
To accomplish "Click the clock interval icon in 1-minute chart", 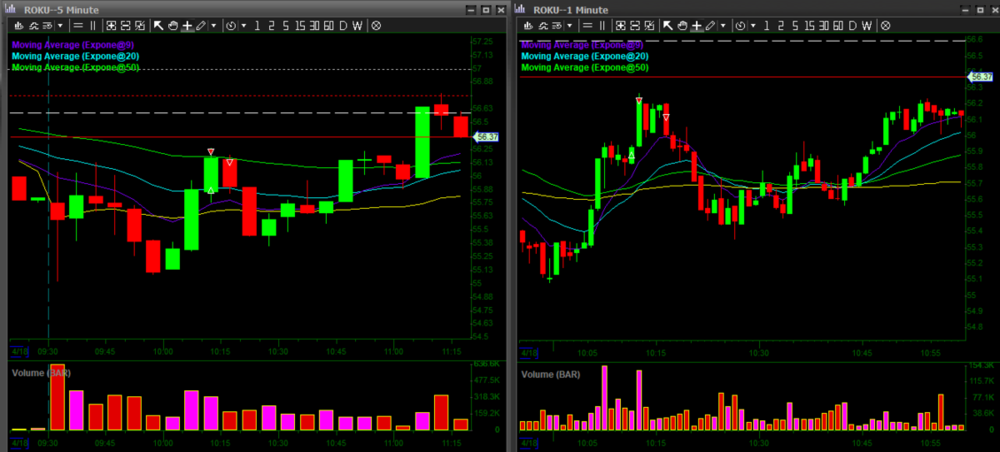I will pos(739,25).
